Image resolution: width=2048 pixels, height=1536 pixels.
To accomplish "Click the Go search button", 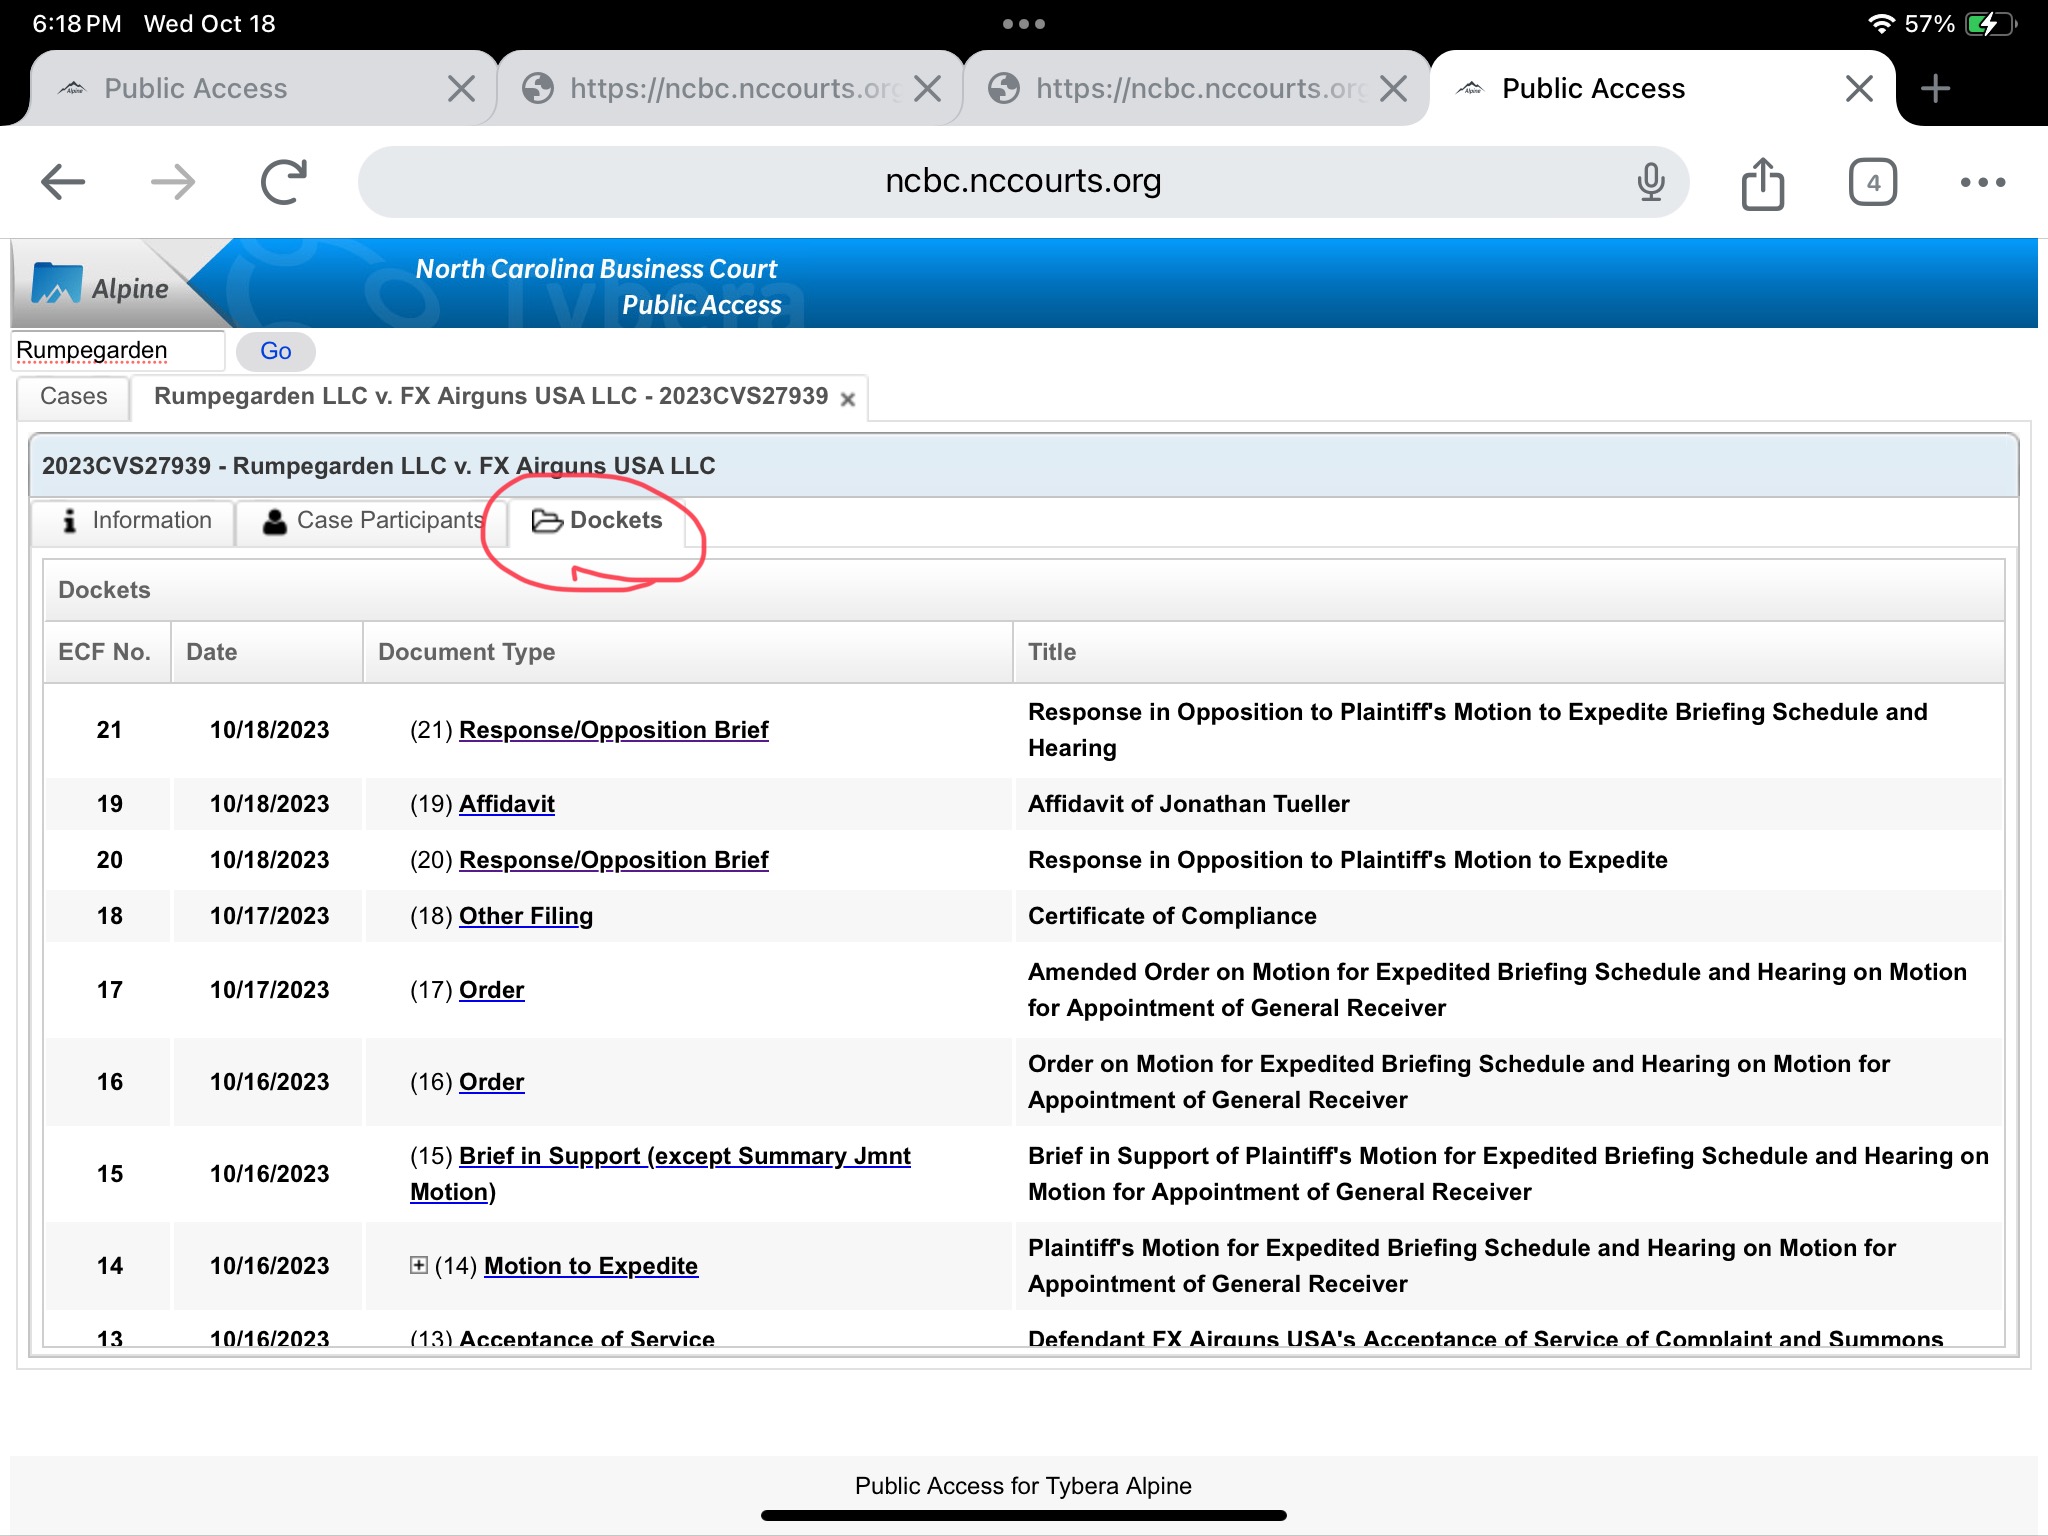I will [x=275, y=351].
